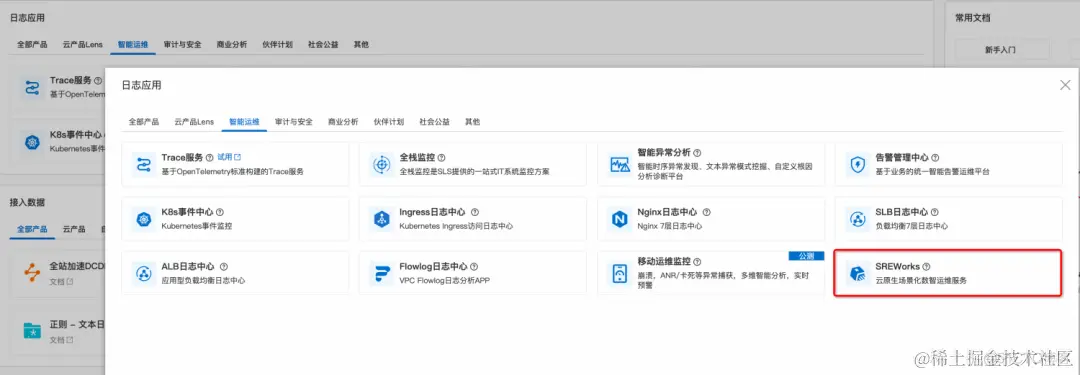Click text Kubernetes事件监控 in dialog
The image size is (1080, 375).
(196, 226)
